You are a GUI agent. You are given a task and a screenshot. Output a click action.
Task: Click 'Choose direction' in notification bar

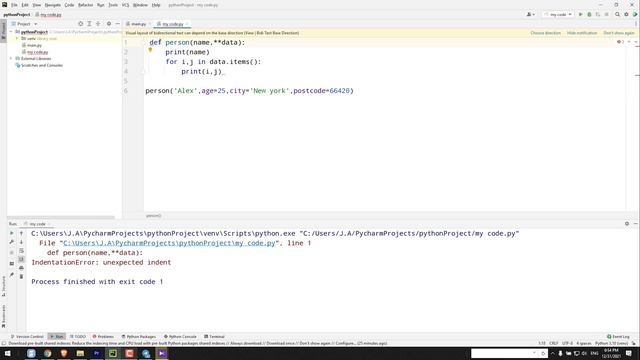(545, 33)
